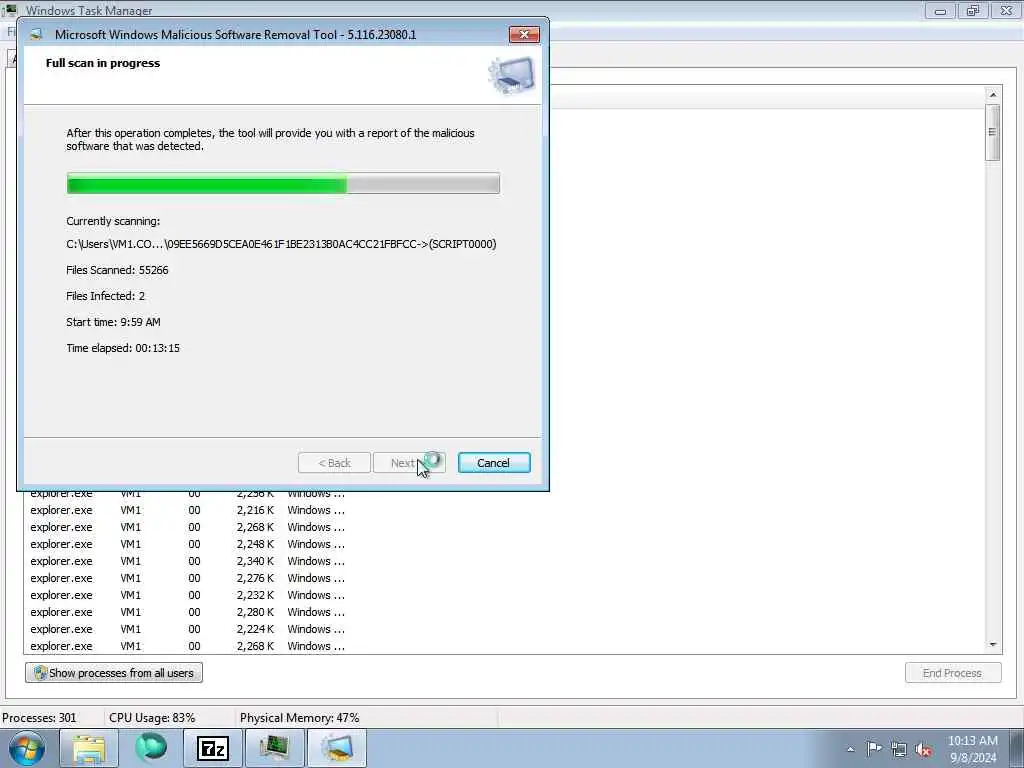Select explorer.exe row using 2,224 K

click(187, 629)
